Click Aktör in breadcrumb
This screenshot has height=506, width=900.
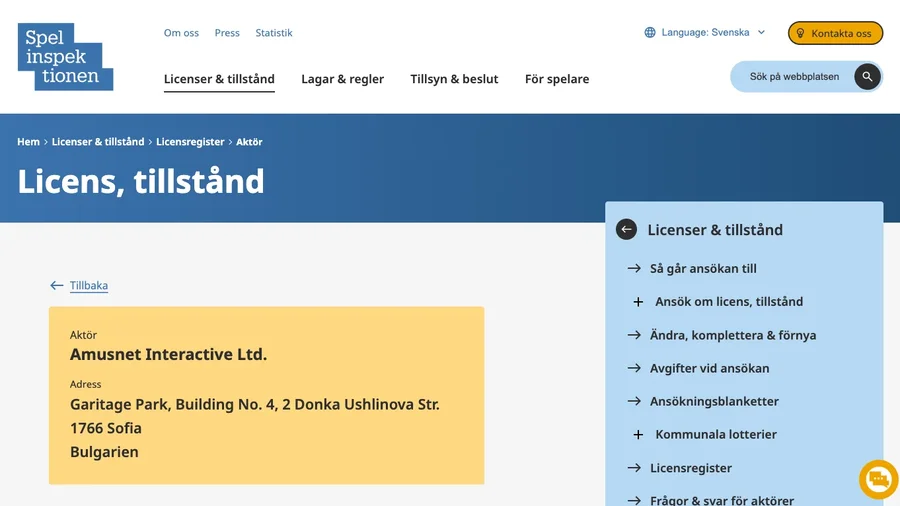pyautogui.click(x=249, y=142)
